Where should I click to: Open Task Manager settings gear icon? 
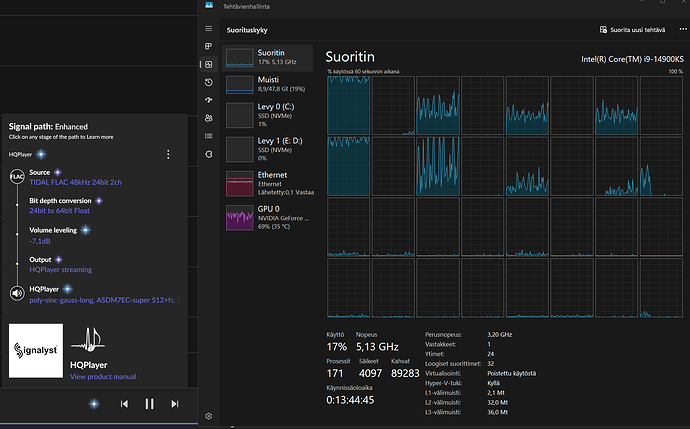pos(209,416)
